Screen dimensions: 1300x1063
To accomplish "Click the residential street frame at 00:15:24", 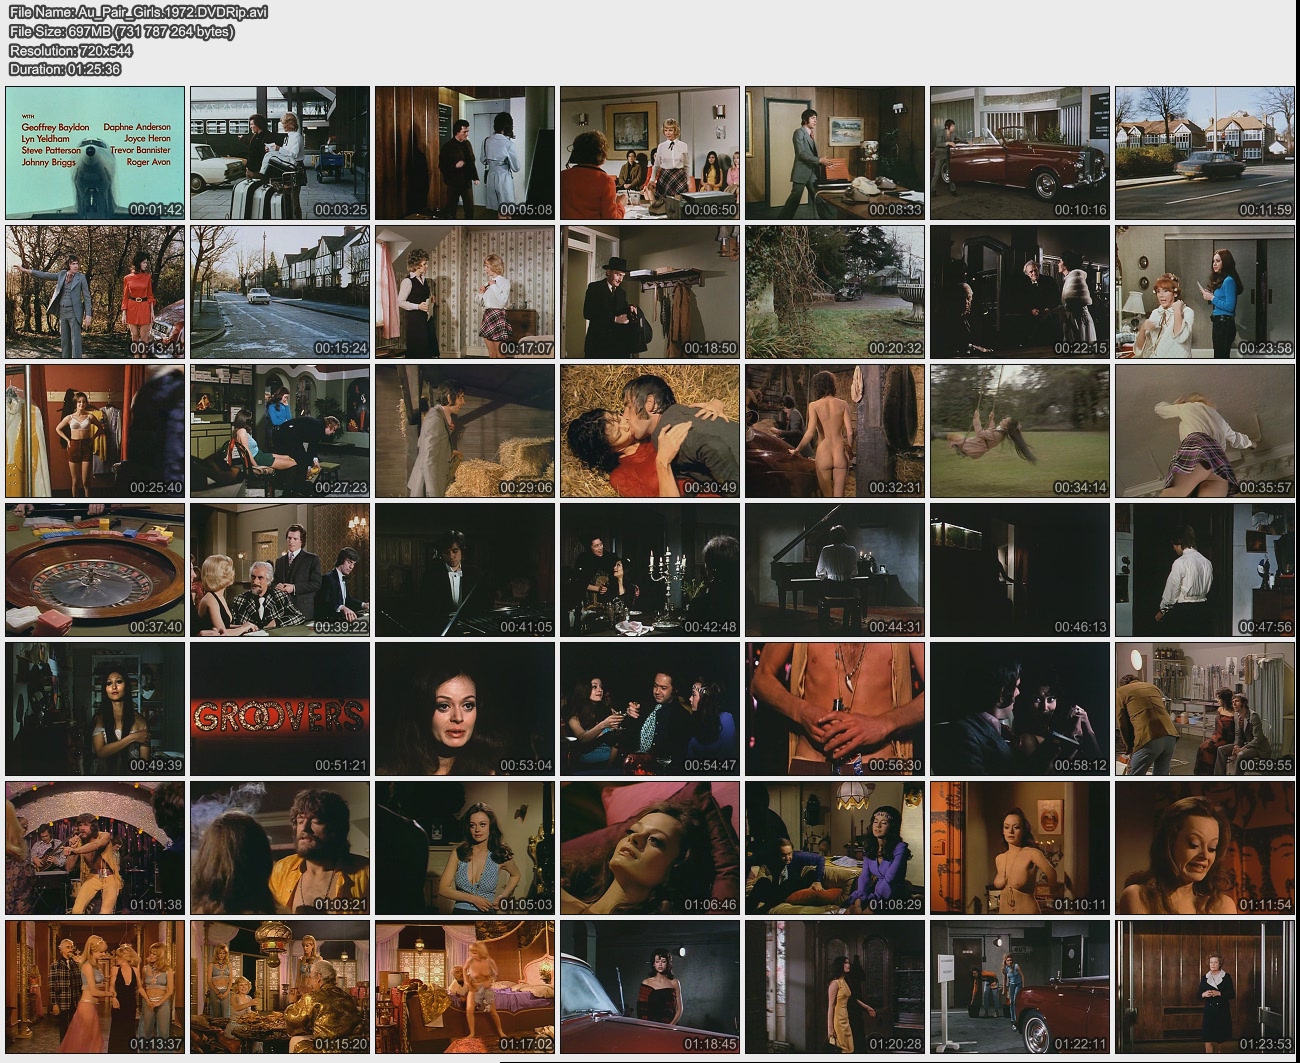I will point(280,292).
